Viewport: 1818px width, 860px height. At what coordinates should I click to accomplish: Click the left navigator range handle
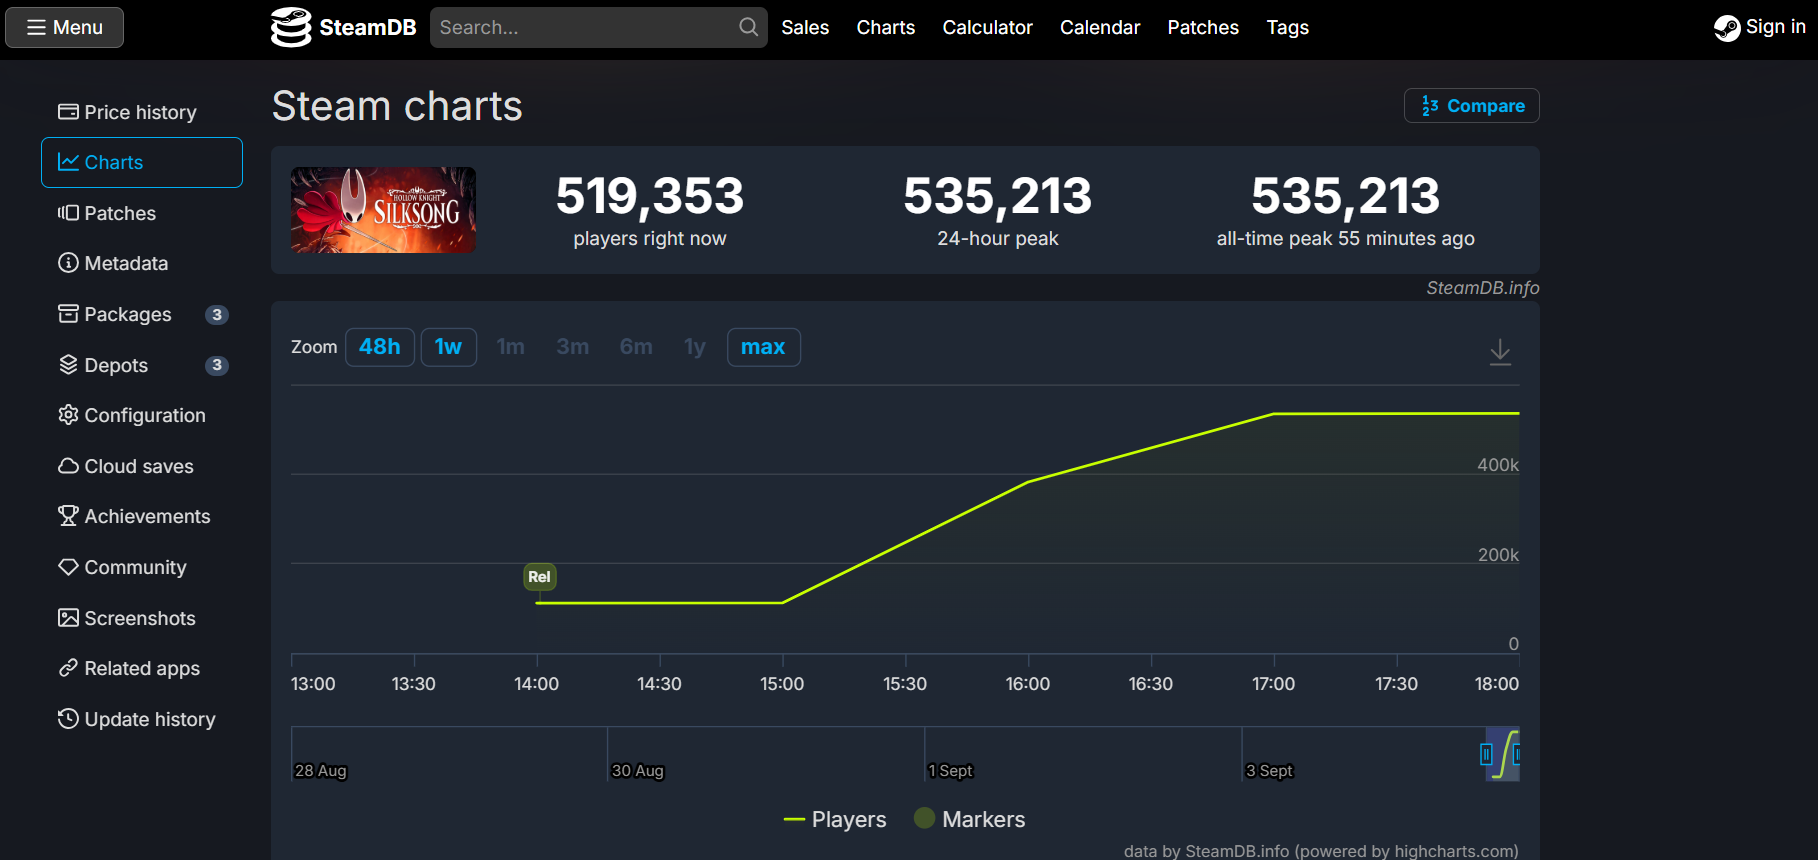(1486, 754)
